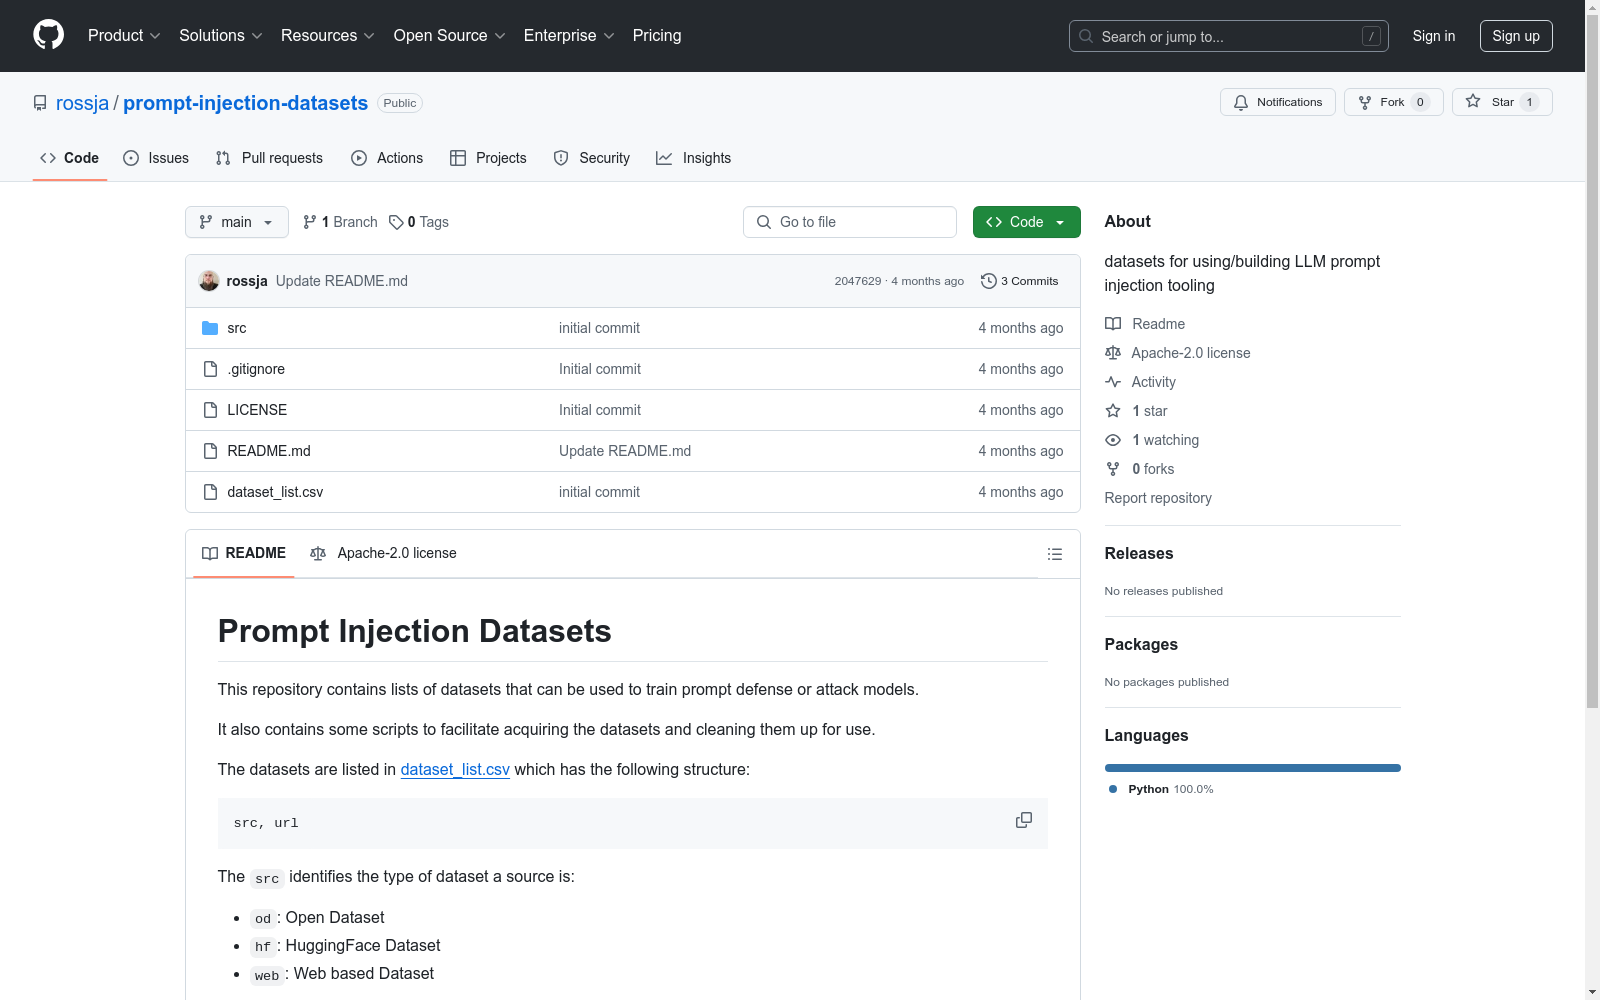Go to the Pricing page
The height and width of the screenshot is (1000, 1600).
click(657, 36)
